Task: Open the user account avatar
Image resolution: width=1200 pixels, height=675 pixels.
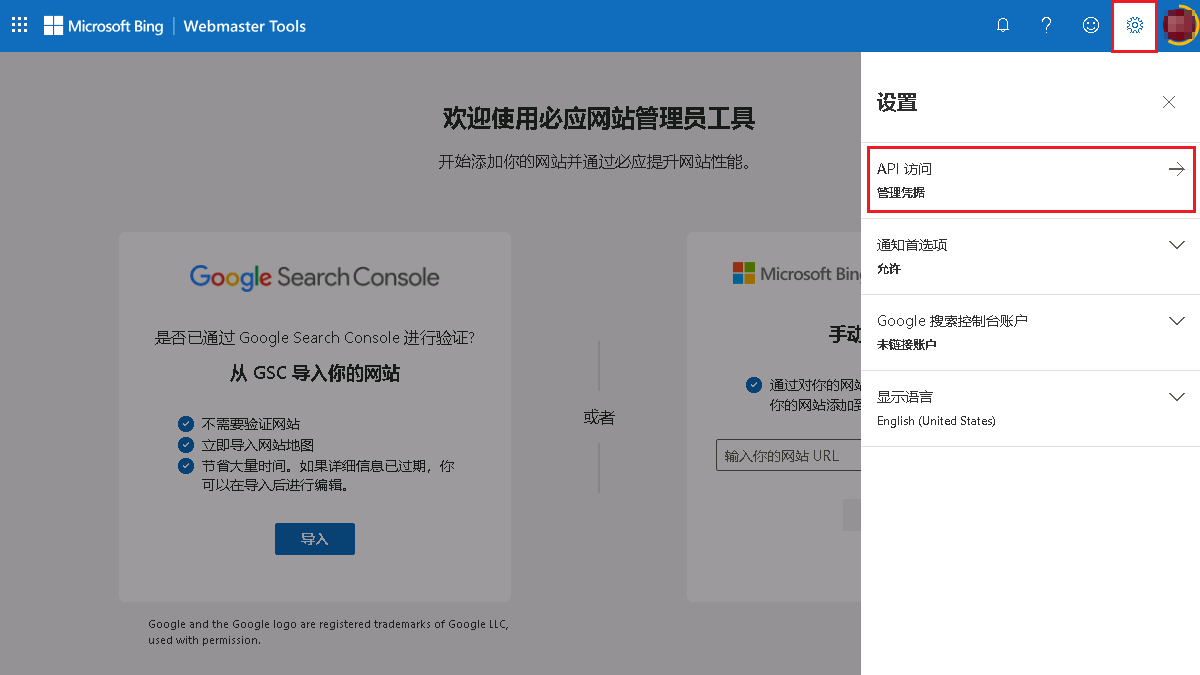Action: click(x=1180, y=26)
